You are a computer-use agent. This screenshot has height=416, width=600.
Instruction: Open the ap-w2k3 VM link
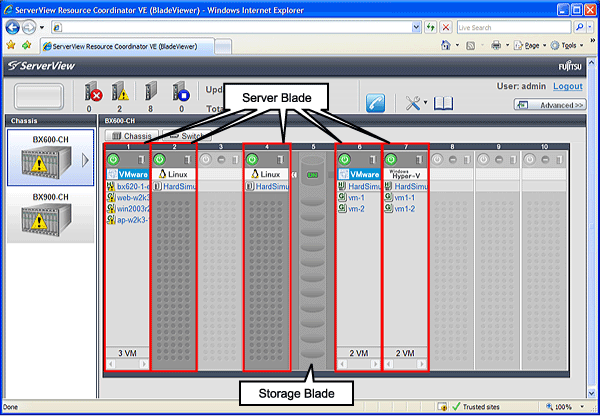tap(133, 220)
